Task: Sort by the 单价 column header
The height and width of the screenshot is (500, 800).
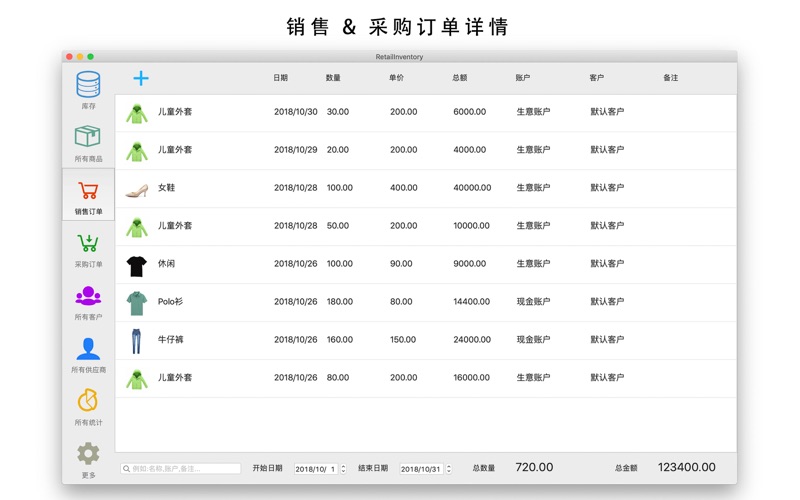Action: click(x=396, y=78)
